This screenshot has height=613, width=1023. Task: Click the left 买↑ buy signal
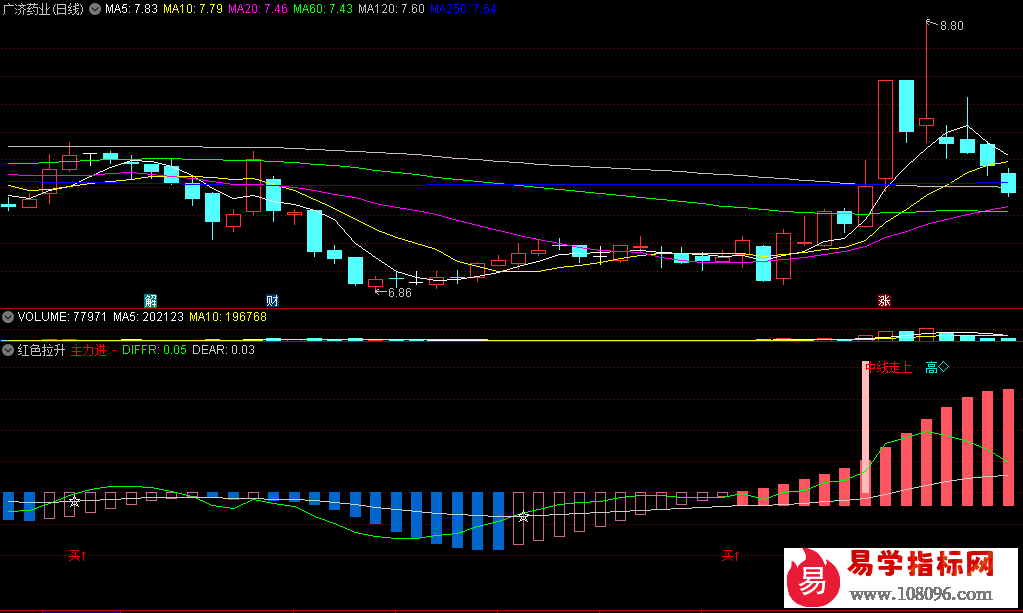(x=78, y=556)
